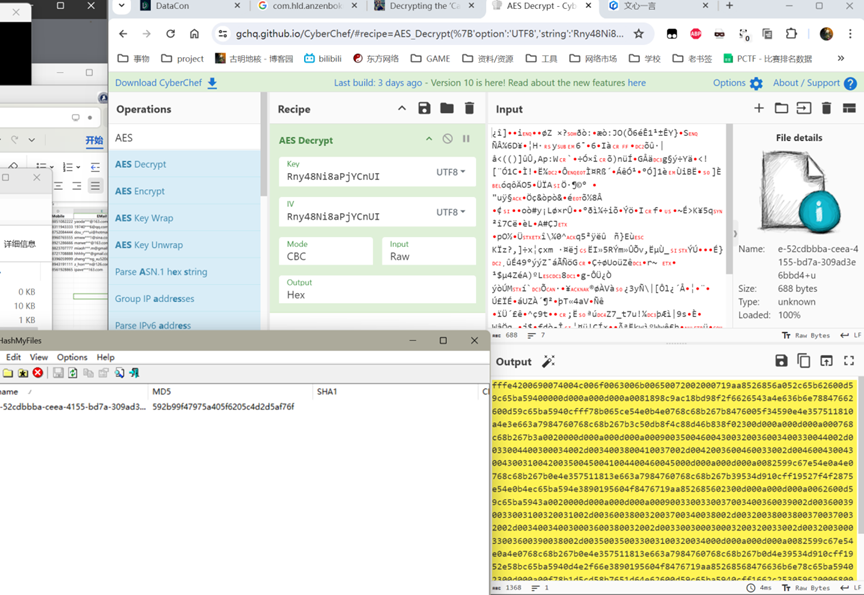Collapse the Recipe pane chevron
864x595 pixels.
coord(402,109)
